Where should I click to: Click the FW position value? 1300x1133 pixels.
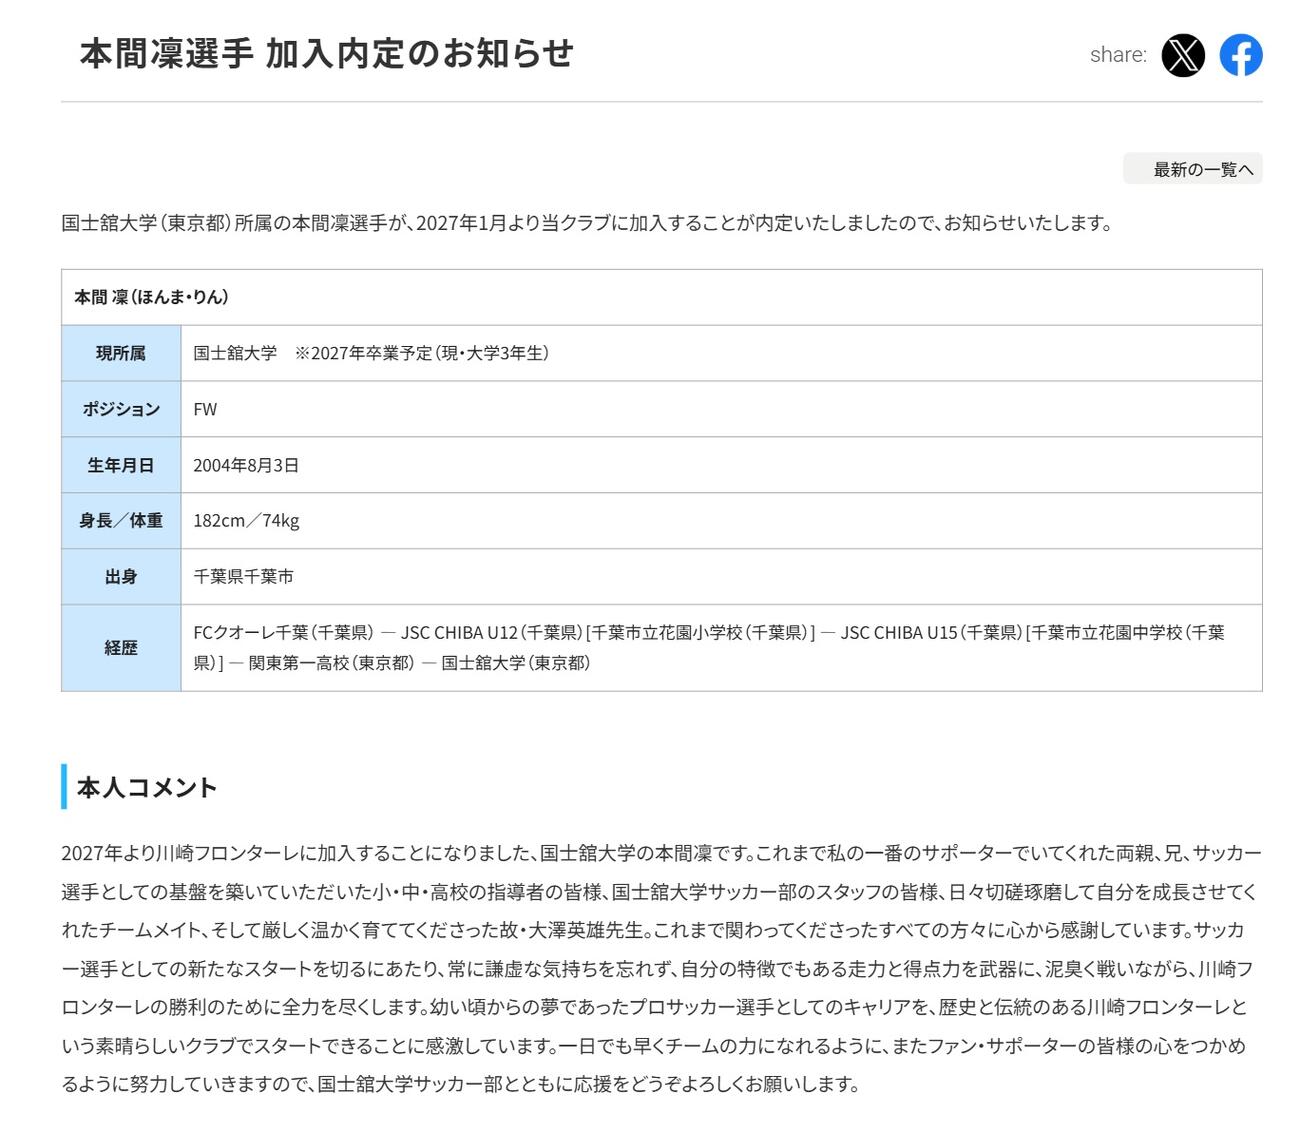pos(205,409)
